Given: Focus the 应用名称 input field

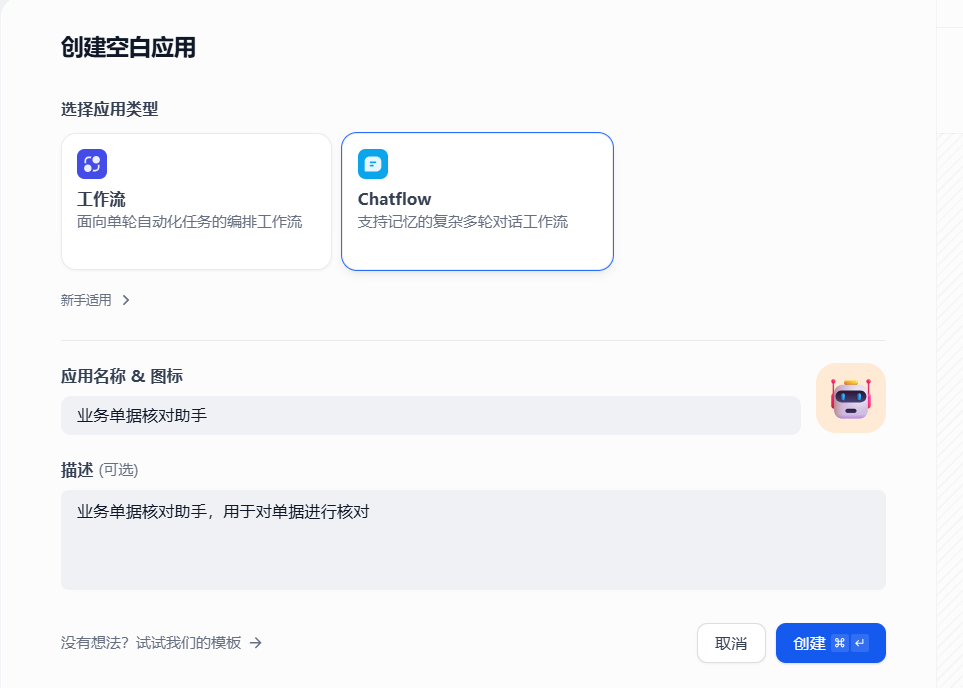Looking at the screenshot, I should pos(431,416).
